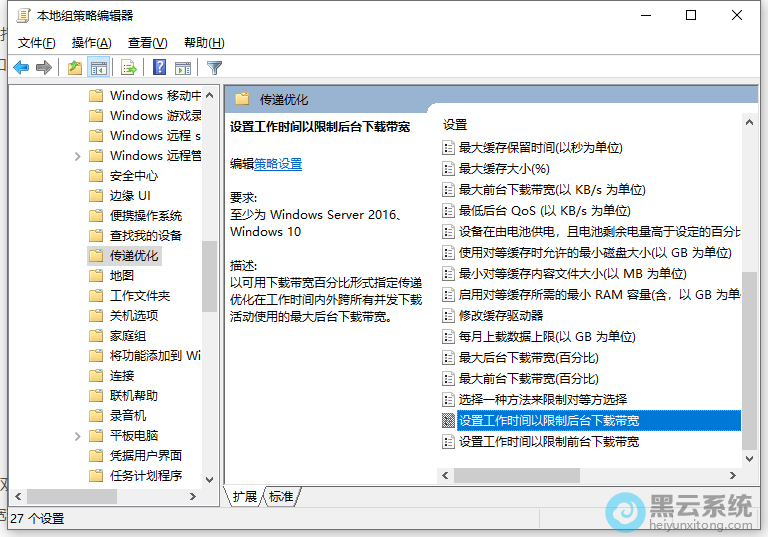Switch to the 标准 tab
This screenshot has width=768, height=537.
click(x=282, y=497)
